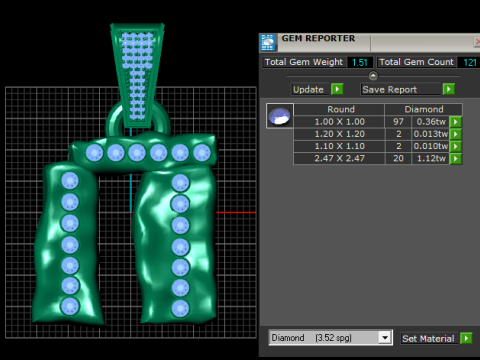
Task: Click the count cell showing 20
Action: pos(398,159)
